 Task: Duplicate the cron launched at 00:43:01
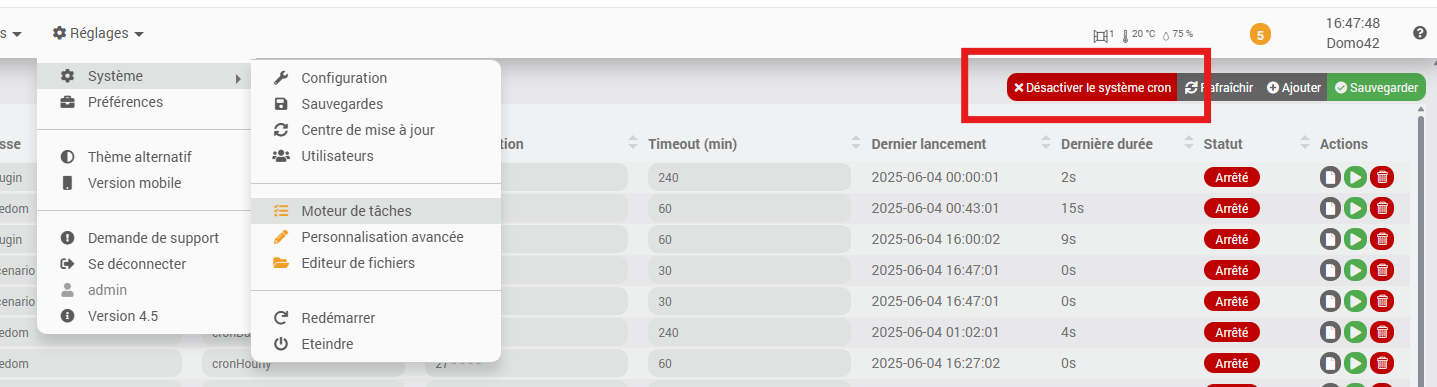point(1330,208)
